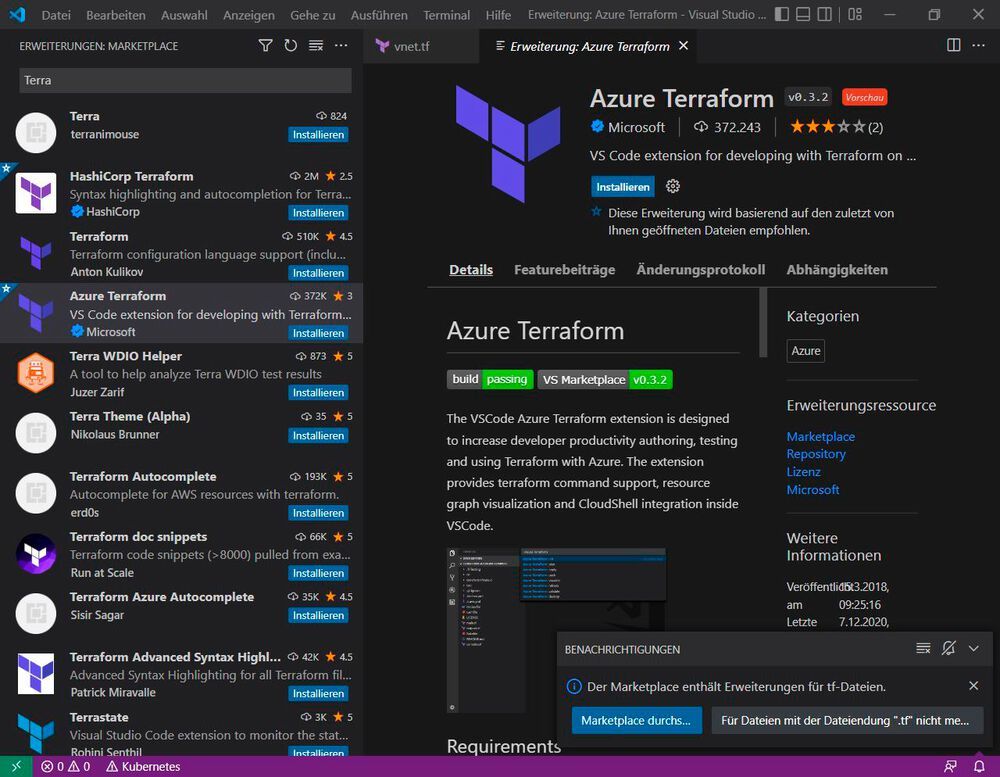Viewport: 1000px width, 777px height.
Task: Switch to the Details tab
Action: pos(471,270)
